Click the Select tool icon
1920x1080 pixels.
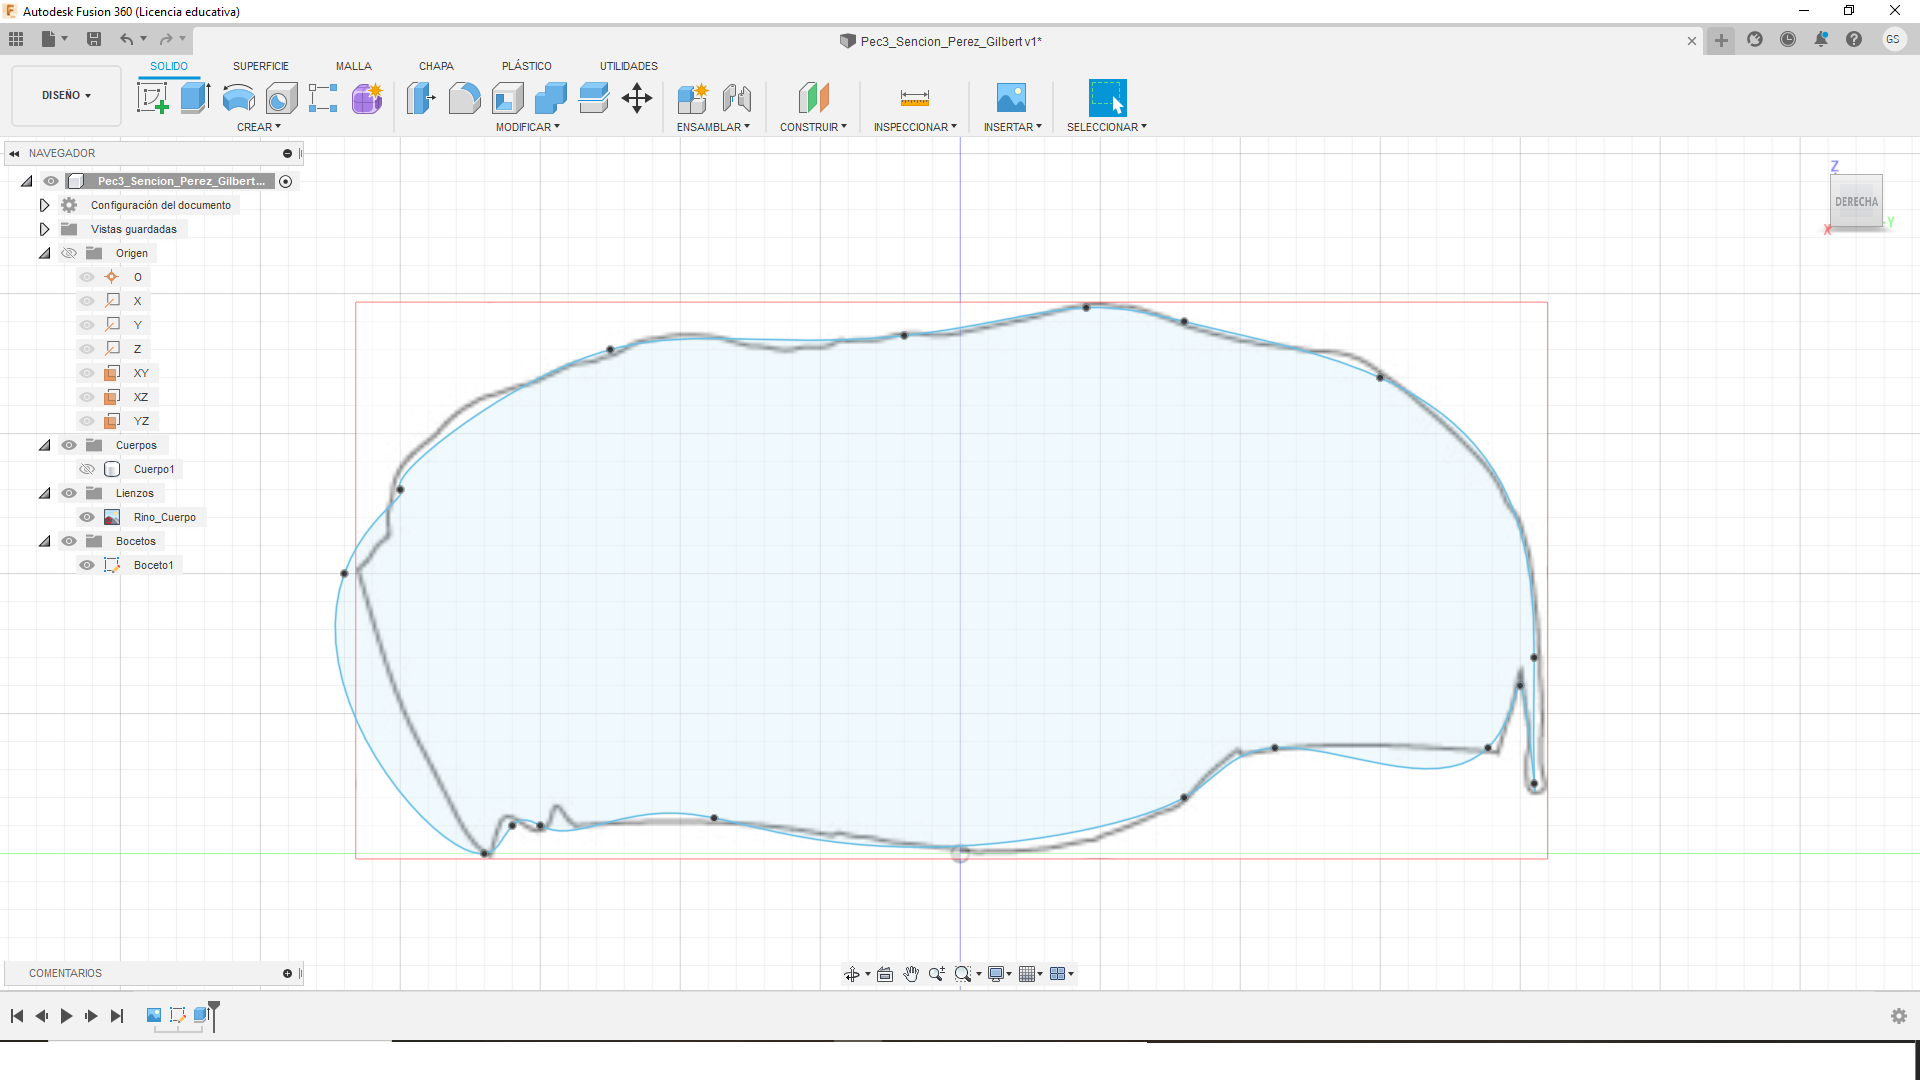pos(1107,98)
